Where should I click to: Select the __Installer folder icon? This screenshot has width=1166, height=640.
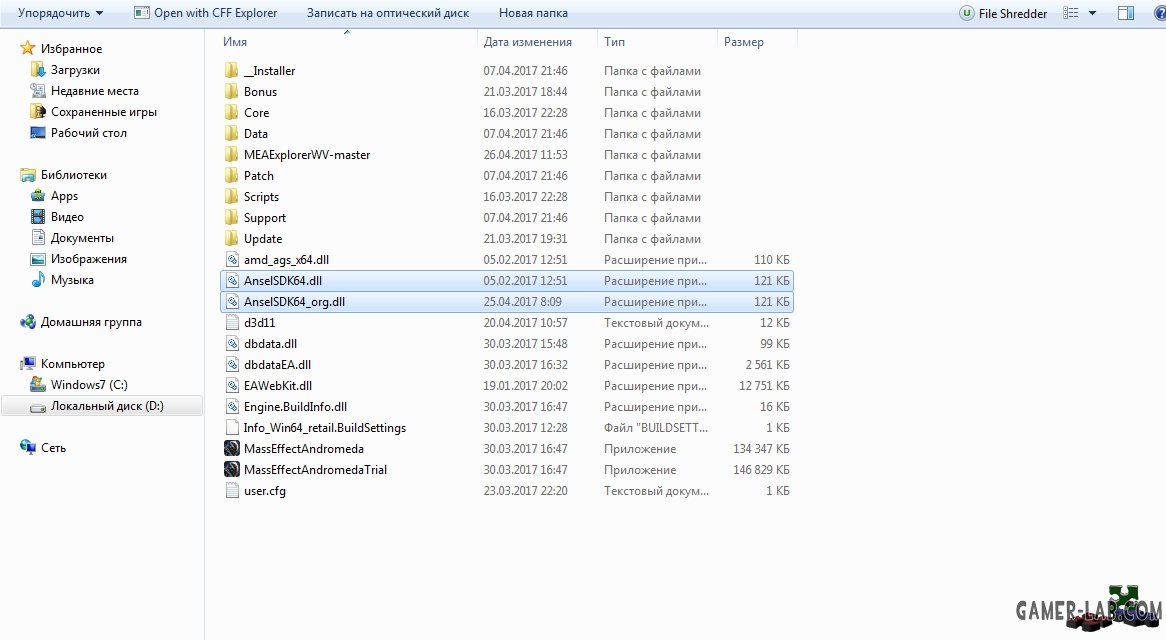pyautogui.click(x=231, y=71)
